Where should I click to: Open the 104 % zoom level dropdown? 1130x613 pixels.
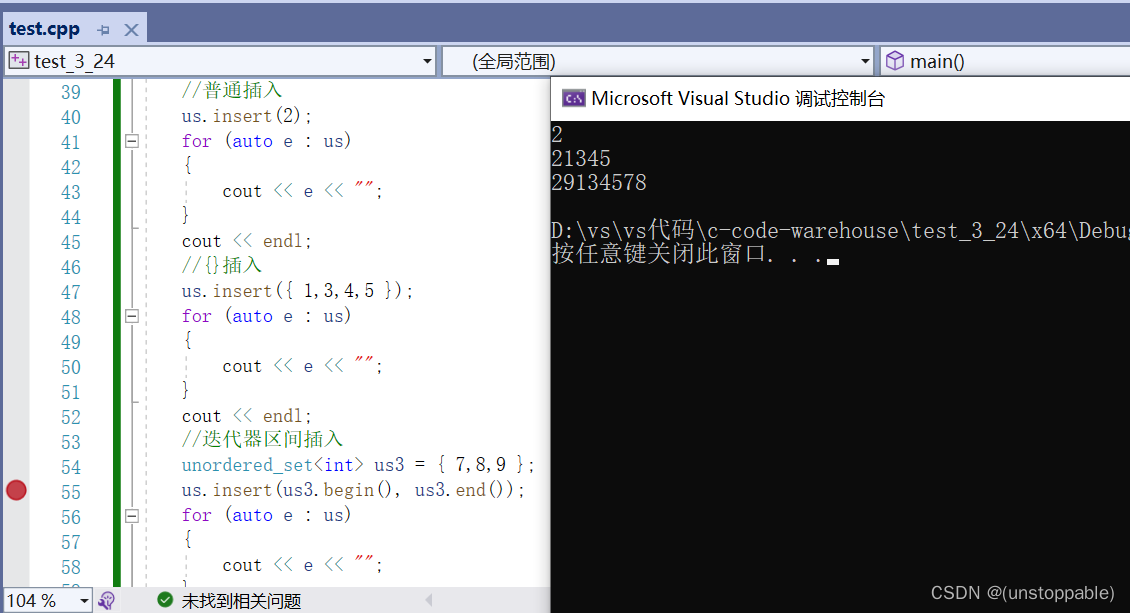tap(84, 601)
